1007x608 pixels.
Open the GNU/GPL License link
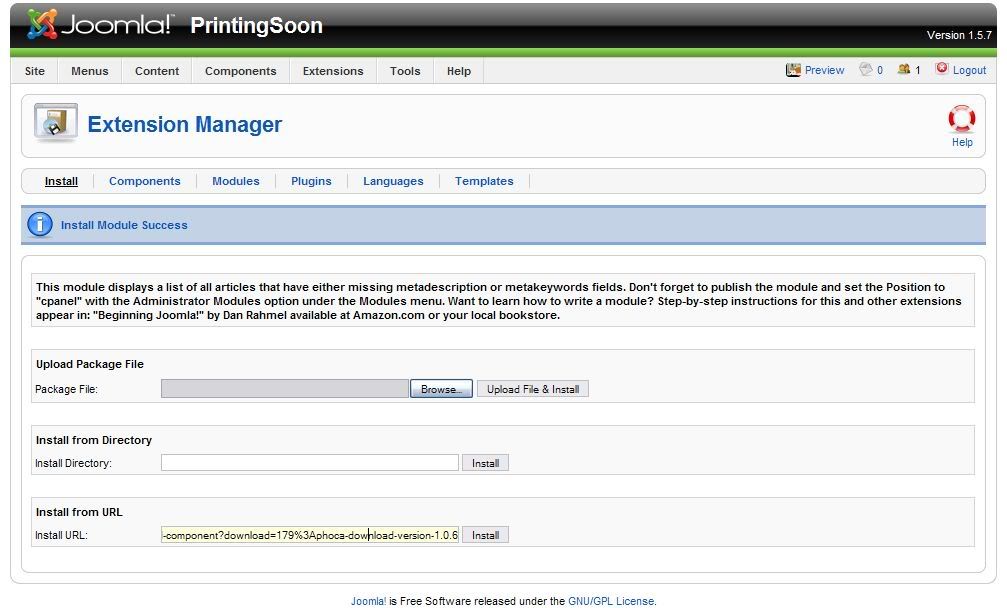[611, 601]
